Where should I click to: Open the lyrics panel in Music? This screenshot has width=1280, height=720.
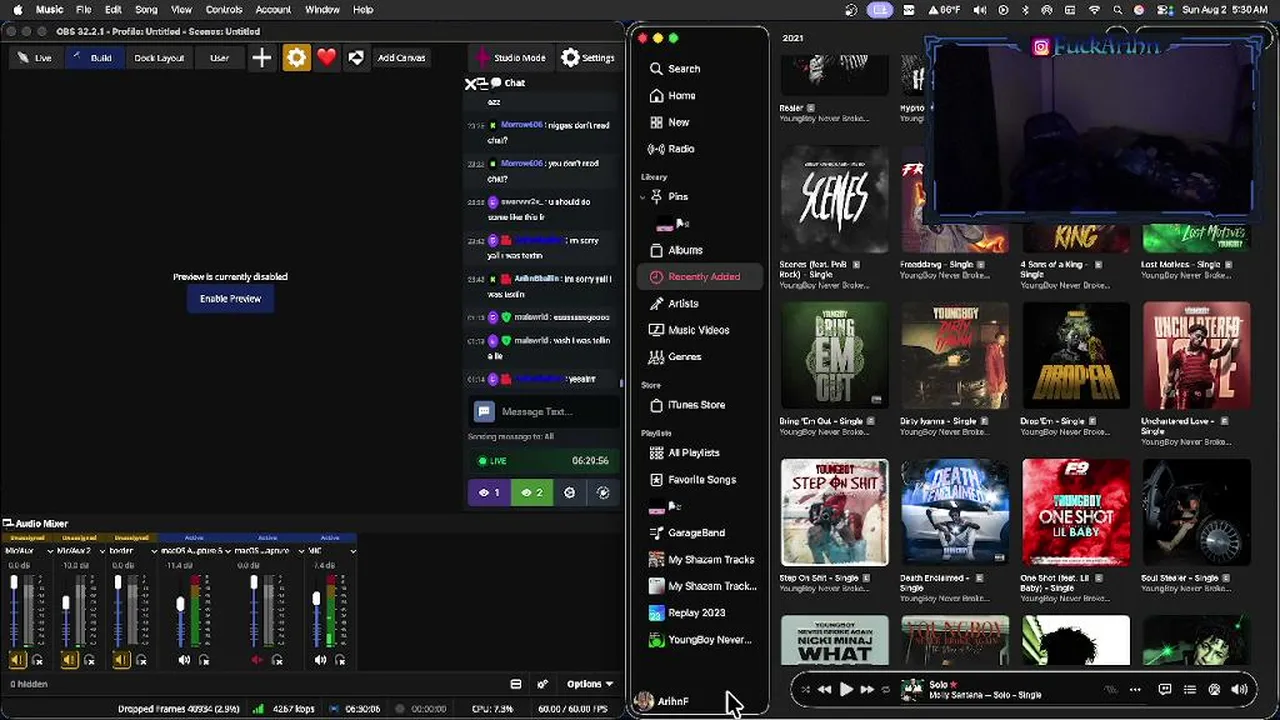click(x=1164, y=689)
